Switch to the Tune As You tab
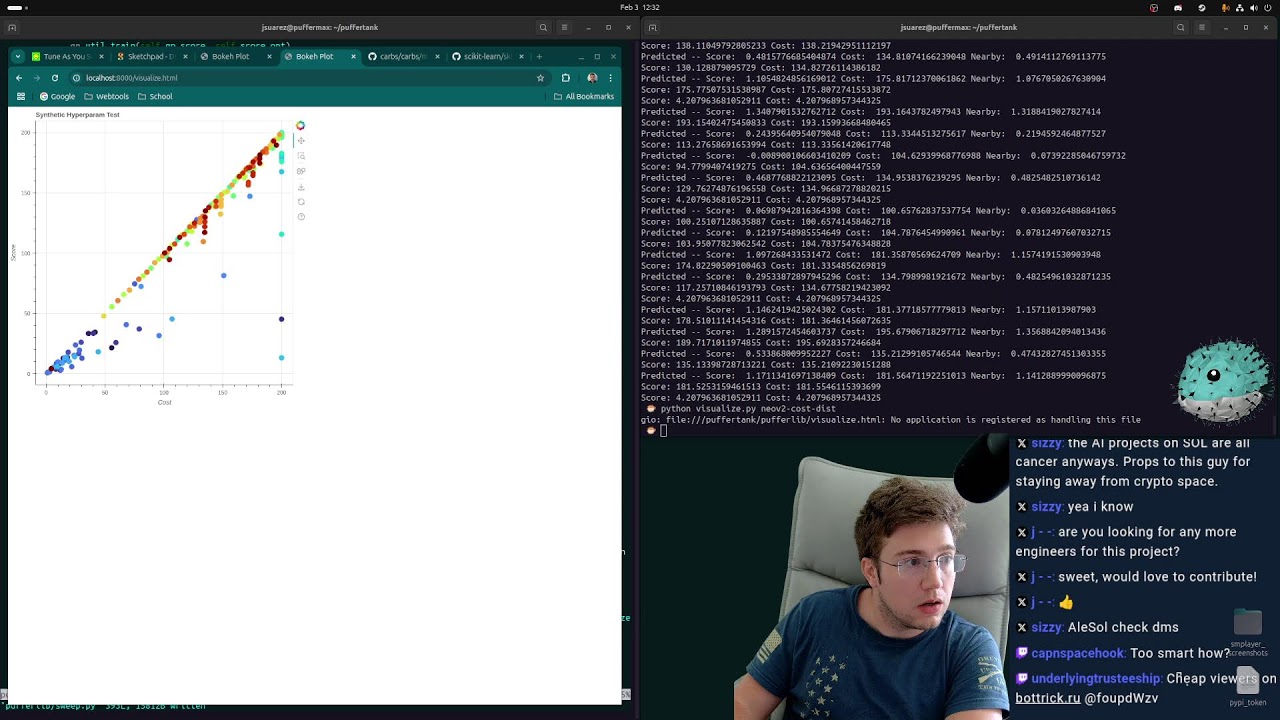Screen dimensions: 1280x720 (68, 56)
